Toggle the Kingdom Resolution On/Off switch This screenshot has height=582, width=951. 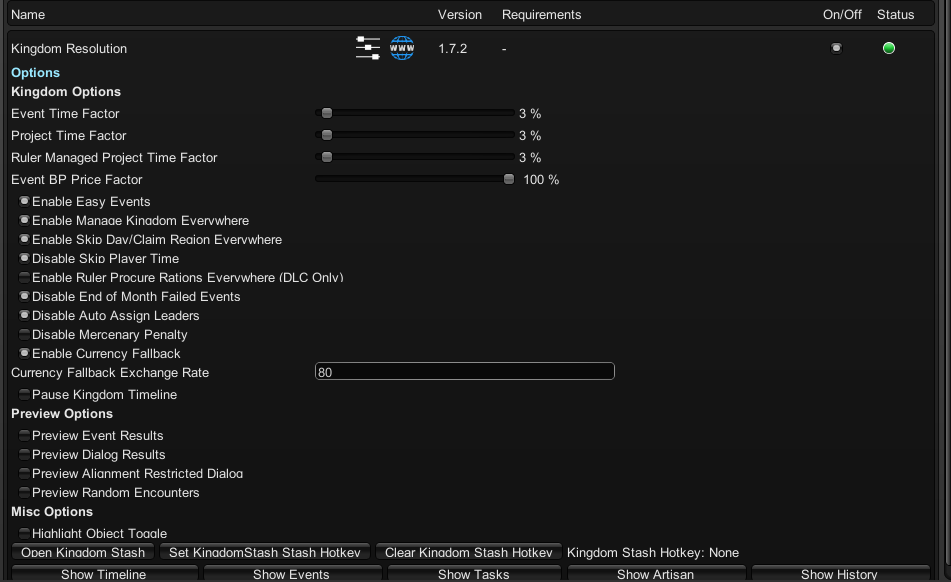[x=836, y=48]
